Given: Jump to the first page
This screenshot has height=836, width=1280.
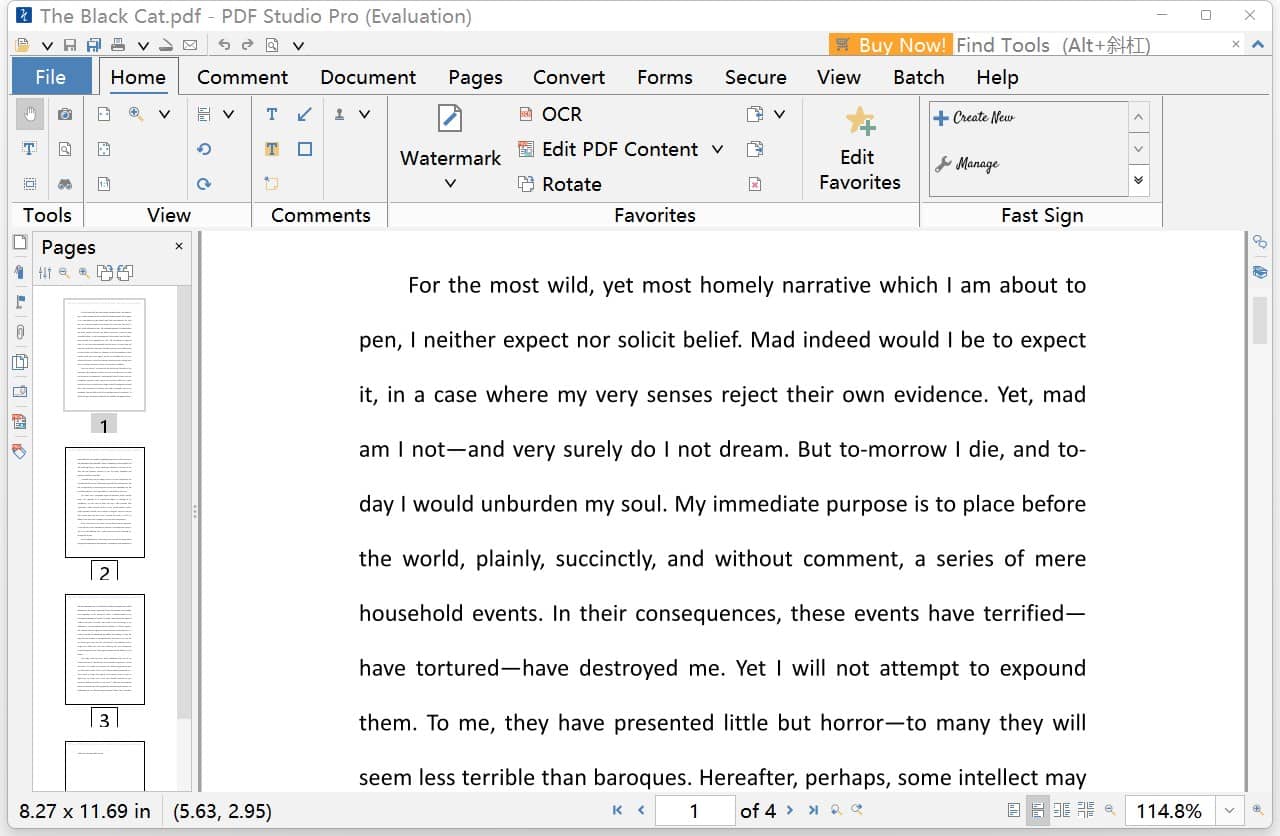Looking at the screenshot, I should pos(617,811).
